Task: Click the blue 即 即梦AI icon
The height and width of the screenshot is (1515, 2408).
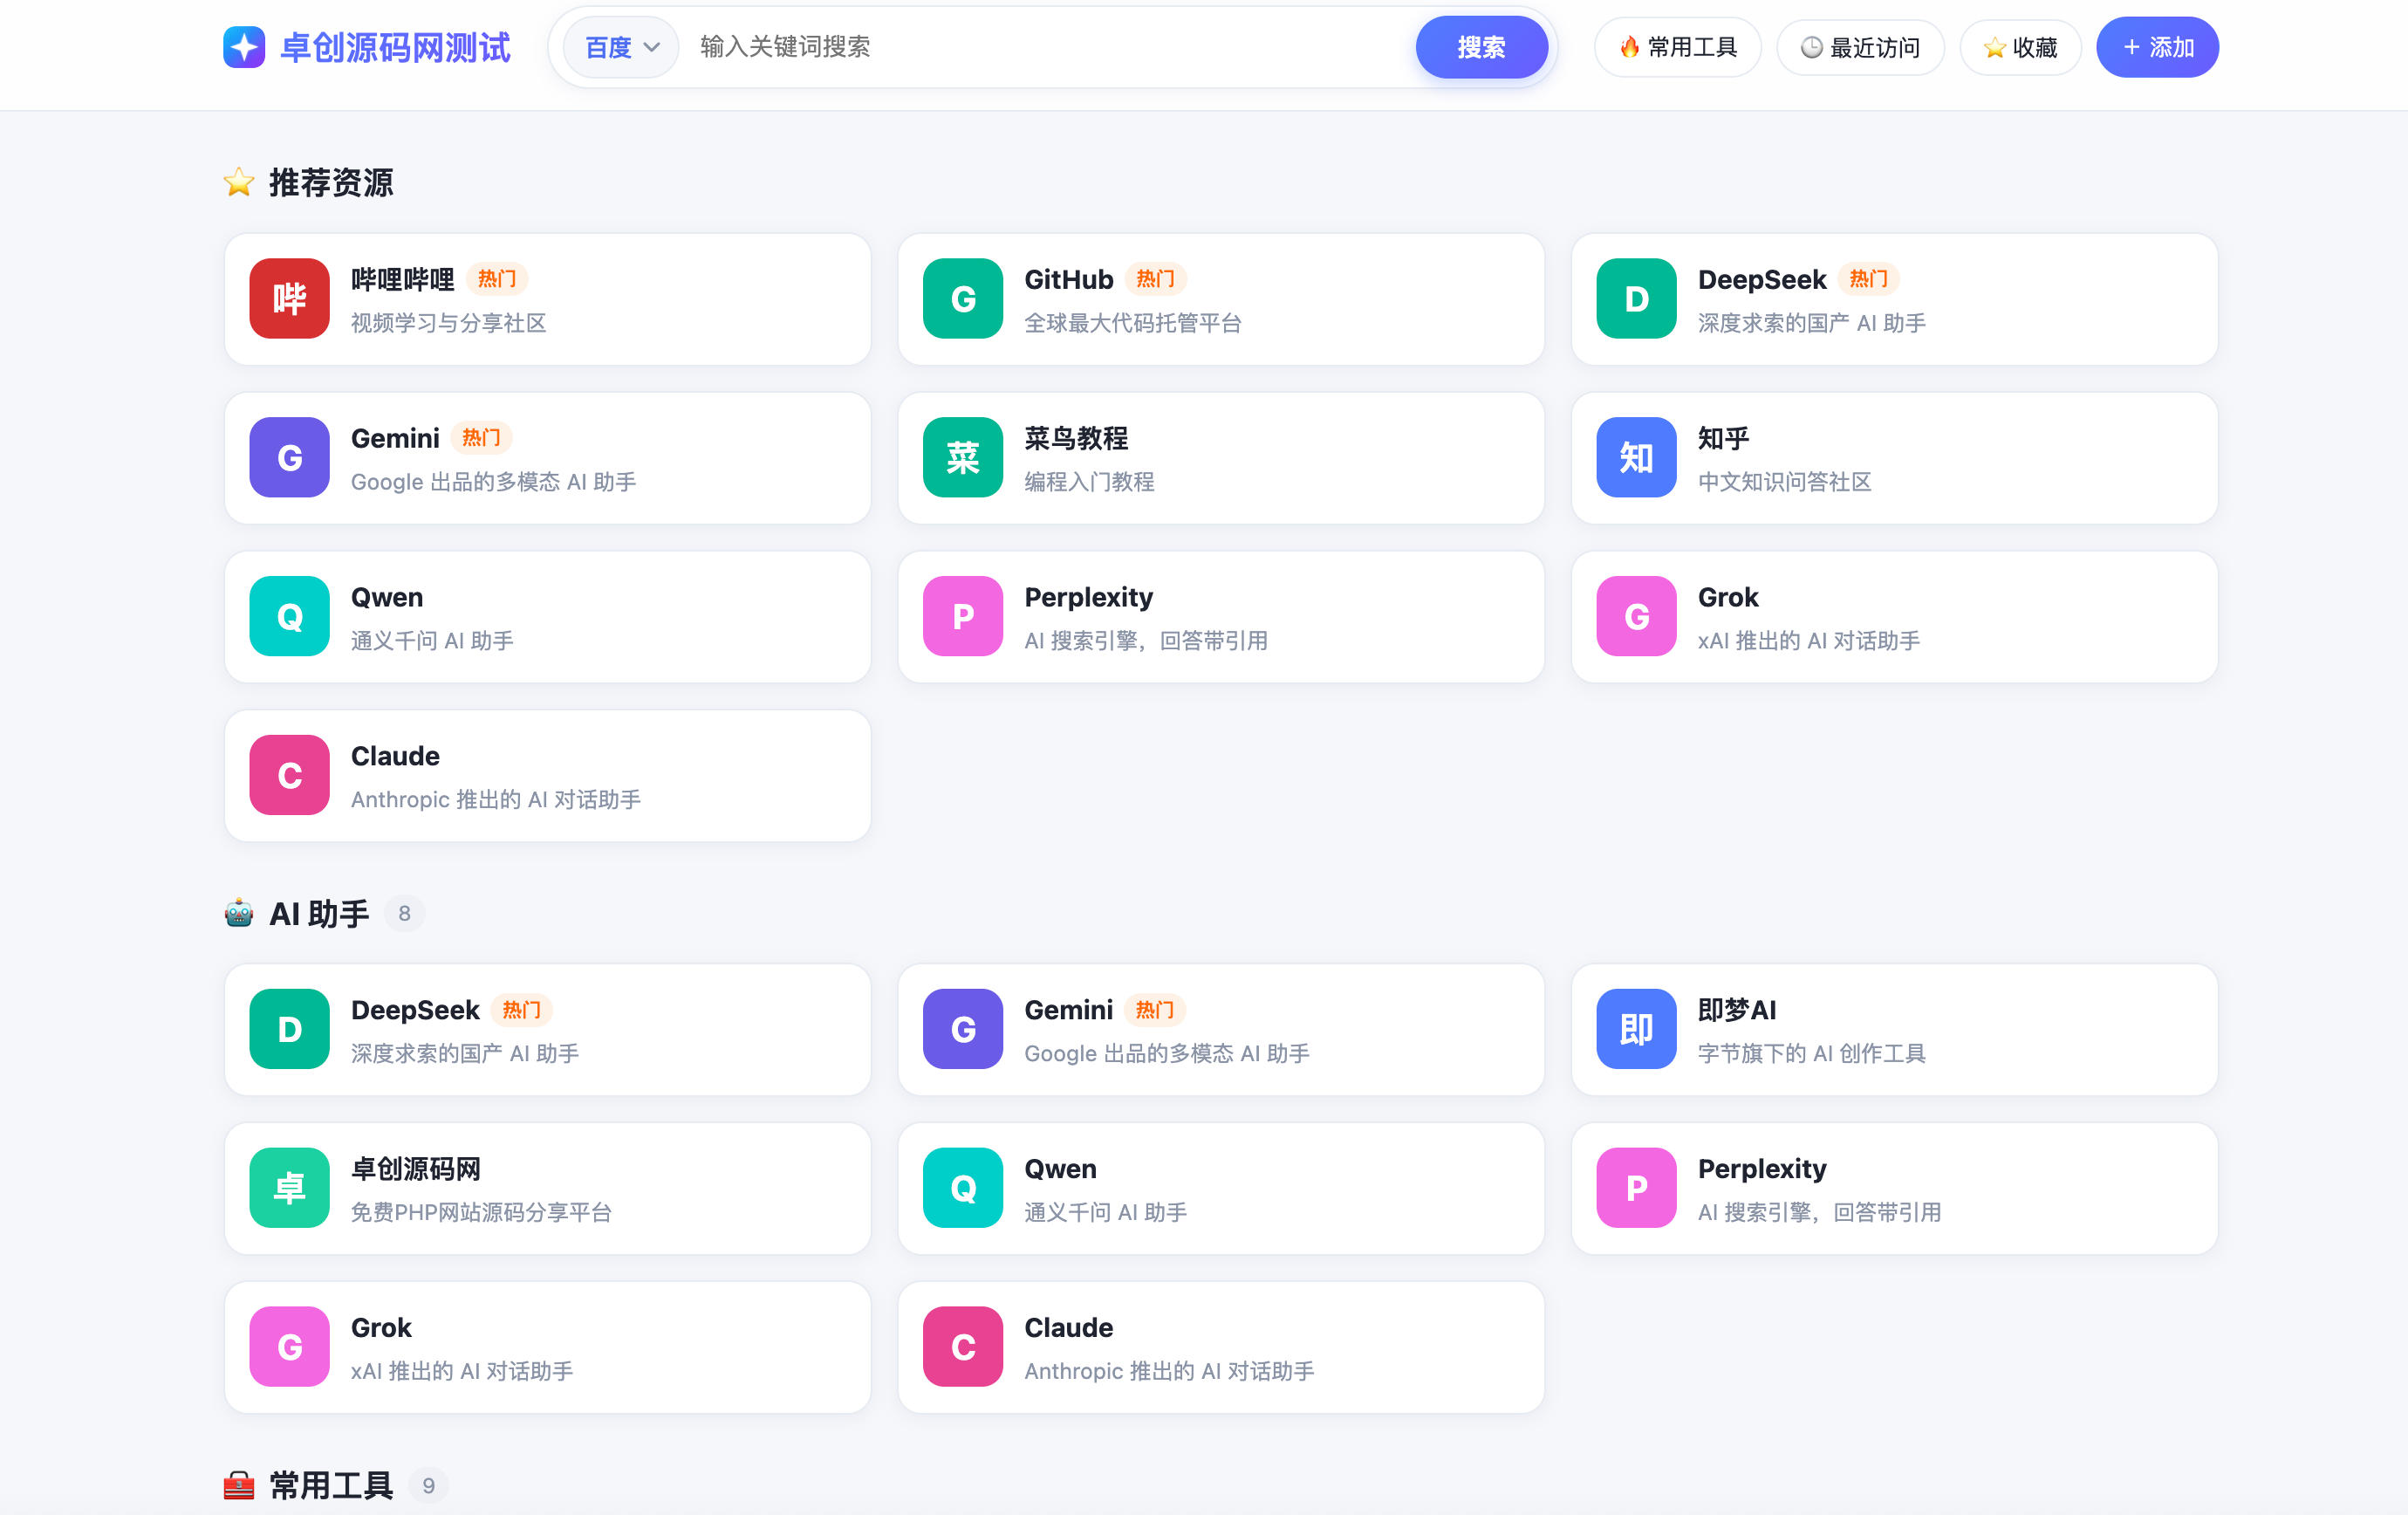Action: [1636, 1030]
